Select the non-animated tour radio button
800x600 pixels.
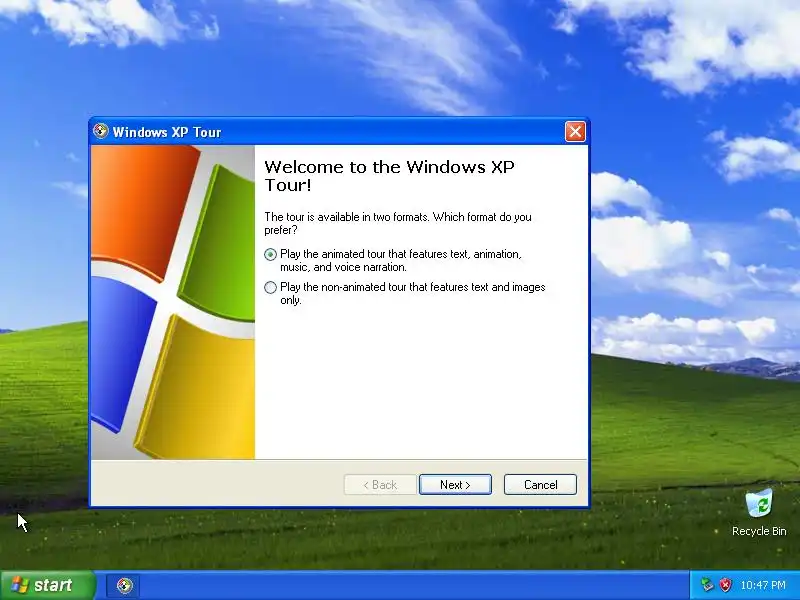(x=270, y=287)
